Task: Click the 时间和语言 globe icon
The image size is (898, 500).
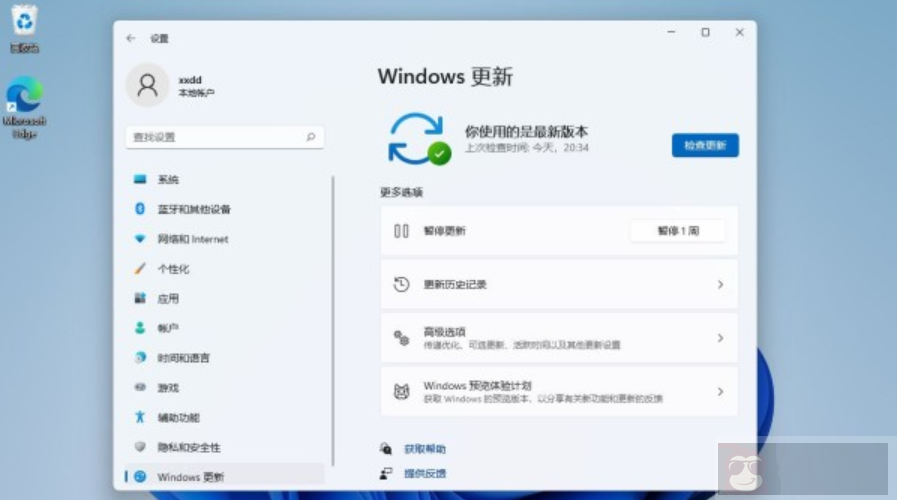Action: tap(140, 357)
